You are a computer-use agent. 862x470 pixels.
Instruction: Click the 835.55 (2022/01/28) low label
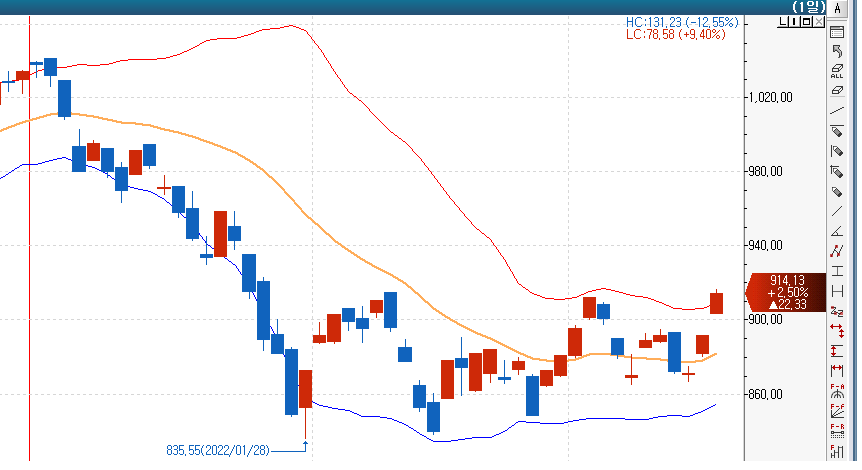(218, 451)
